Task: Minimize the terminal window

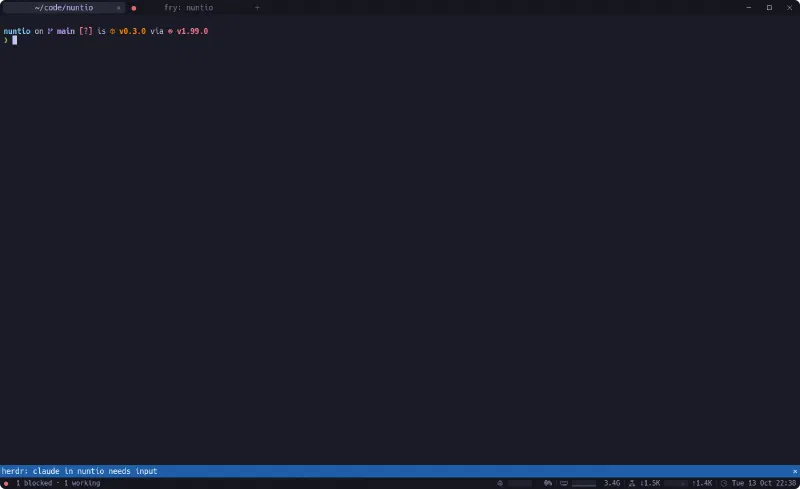Action: tap(749, 8)
